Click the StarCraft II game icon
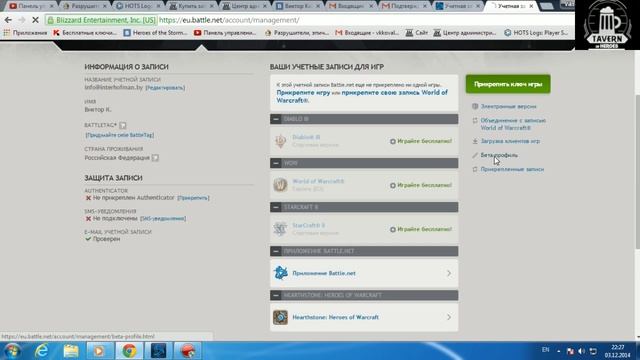 click(280, 229)
